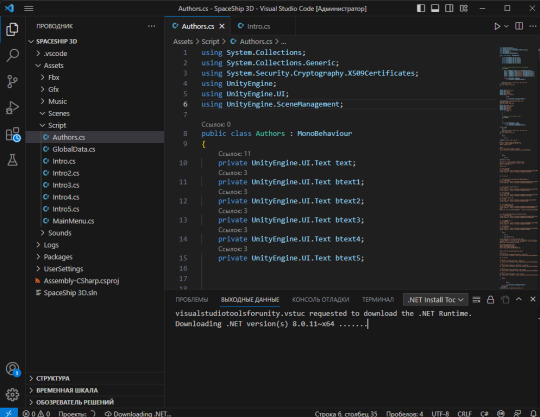The width and height of the screenshot is (540, 417).
Task: Expand the Sounds folder
Action: click(95, 233)
